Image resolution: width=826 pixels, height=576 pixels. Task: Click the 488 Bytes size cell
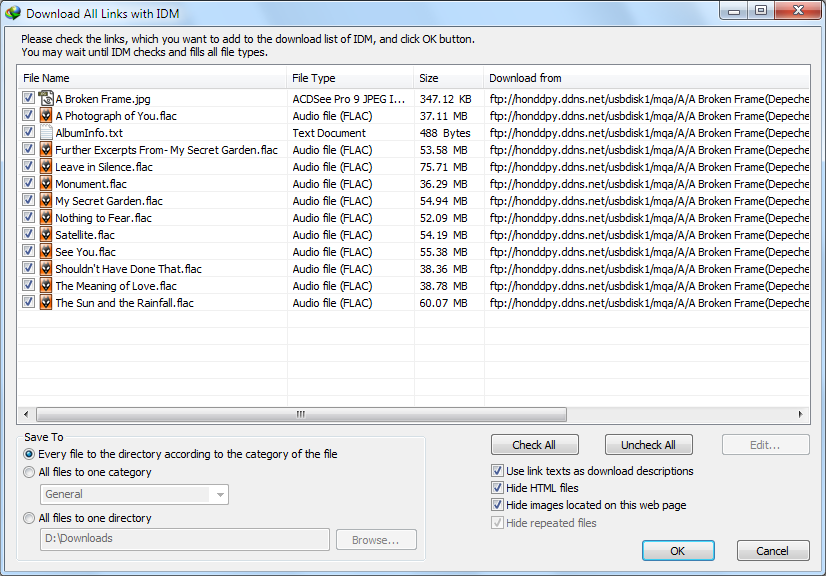pyautogui.click(x=445, y=133)
